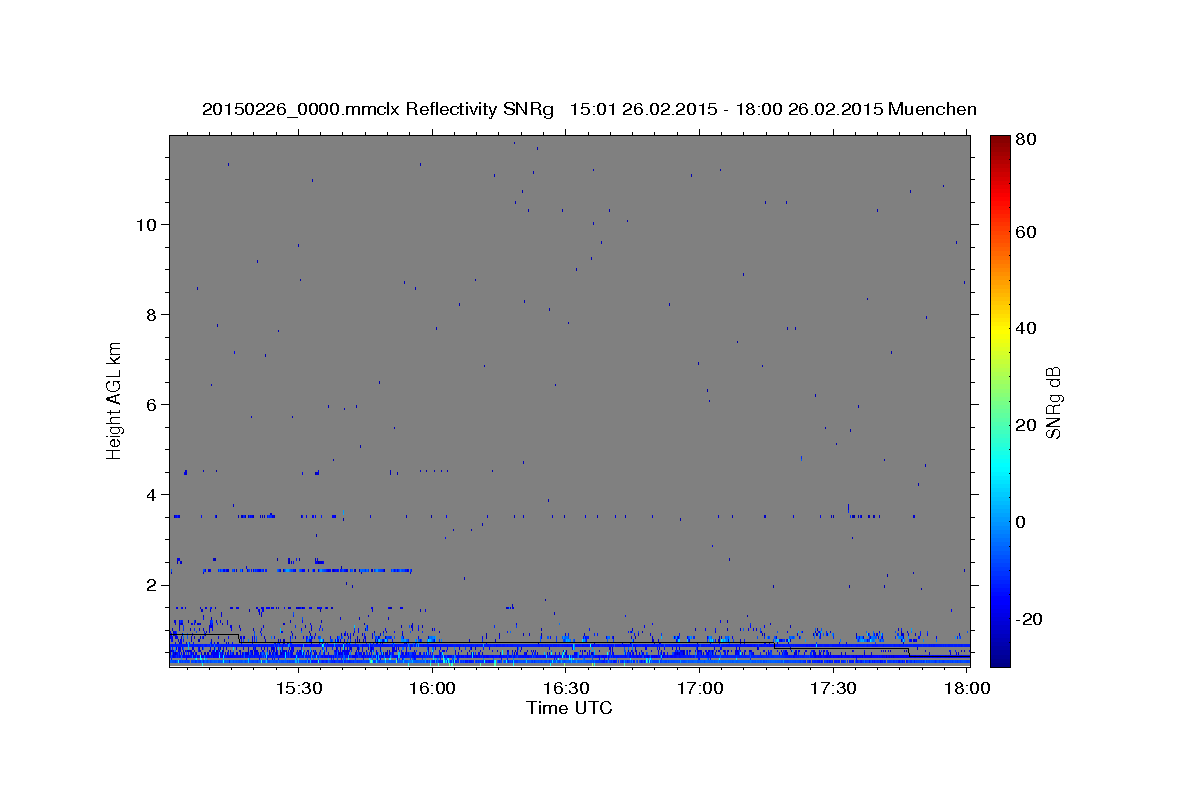Viewport: 1200px width, 800px height.
Task: Click the 15:30 time tick label
Action: coord(298,689)
